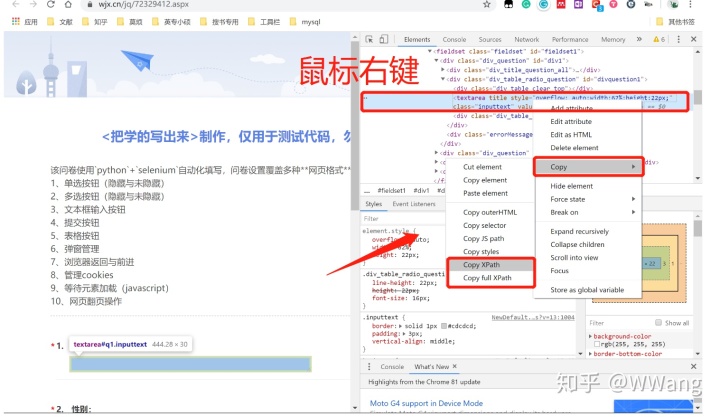Expand the second div_question node
The image size is (720, 417).
(x=436, y=152)
